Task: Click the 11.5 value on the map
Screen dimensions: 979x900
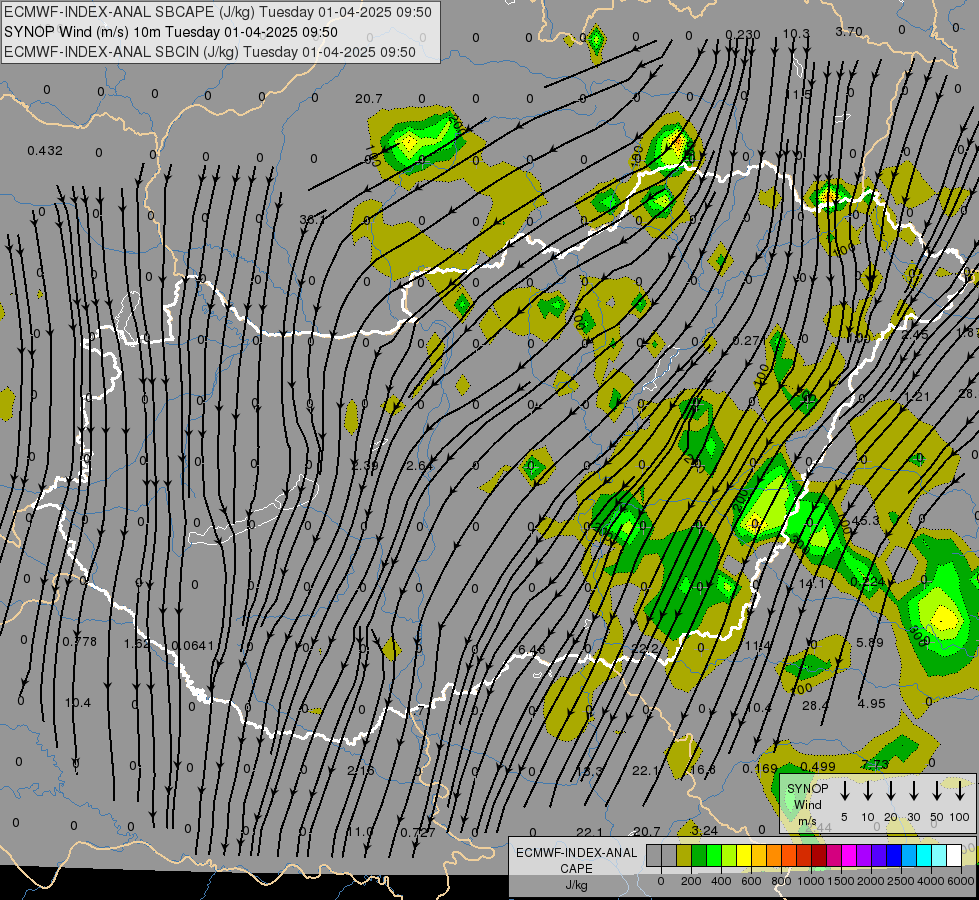Action: pos(798,94)
